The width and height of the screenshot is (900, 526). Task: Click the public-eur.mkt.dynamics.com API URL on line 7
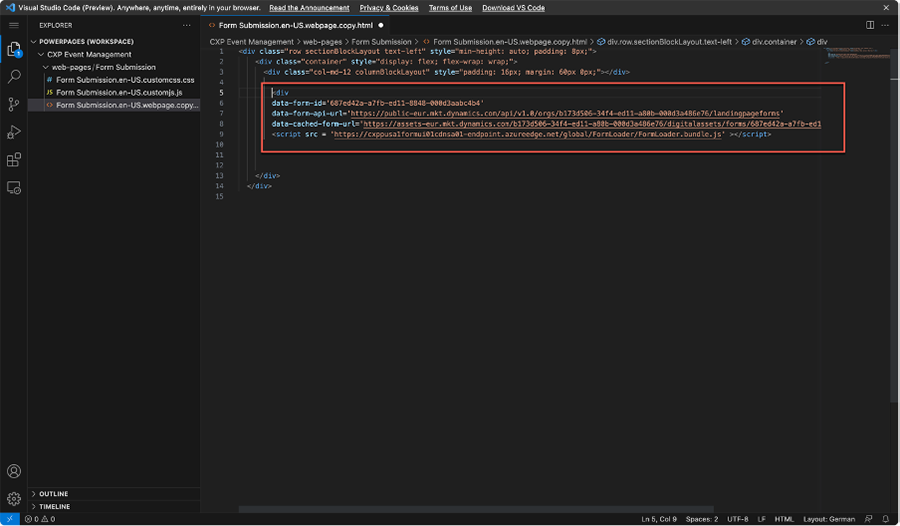(565, 114)
